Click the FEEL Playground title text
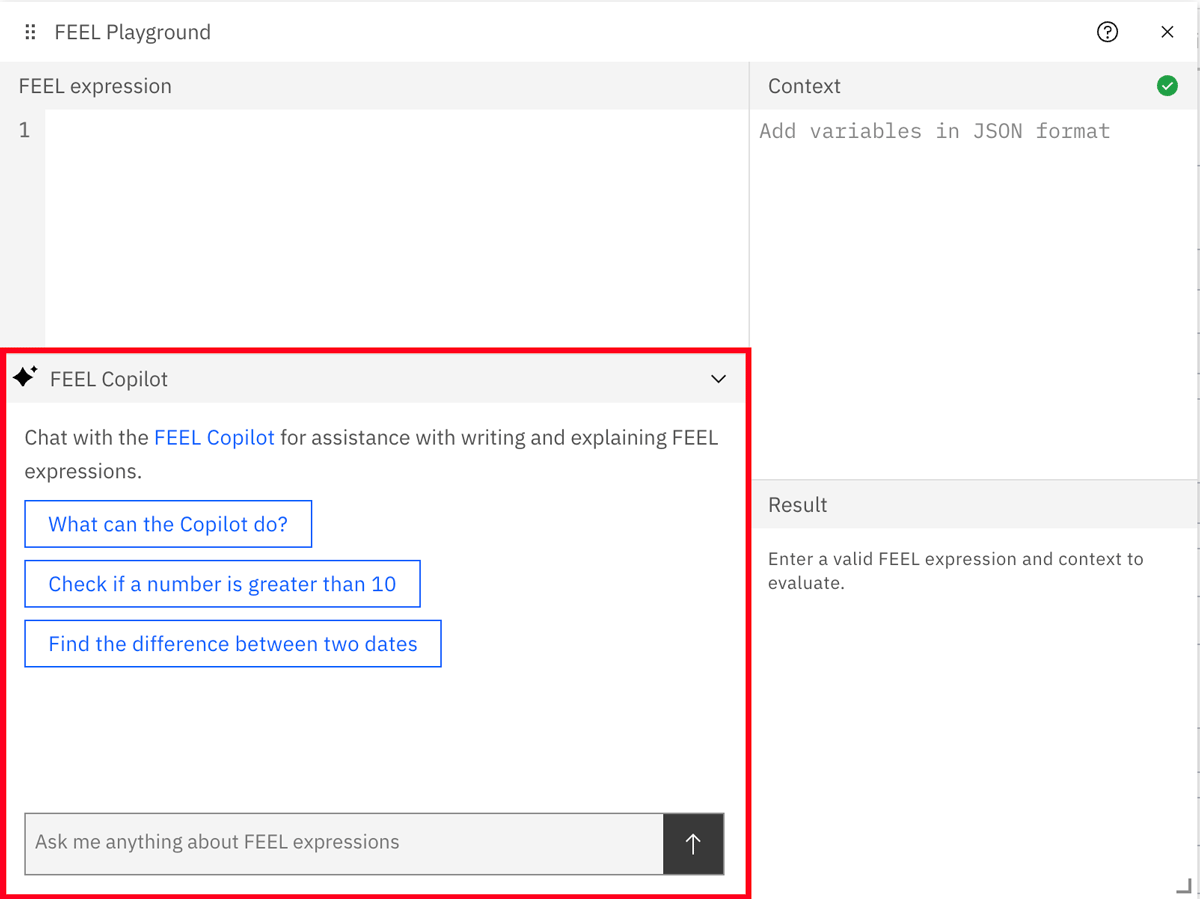 132,32
